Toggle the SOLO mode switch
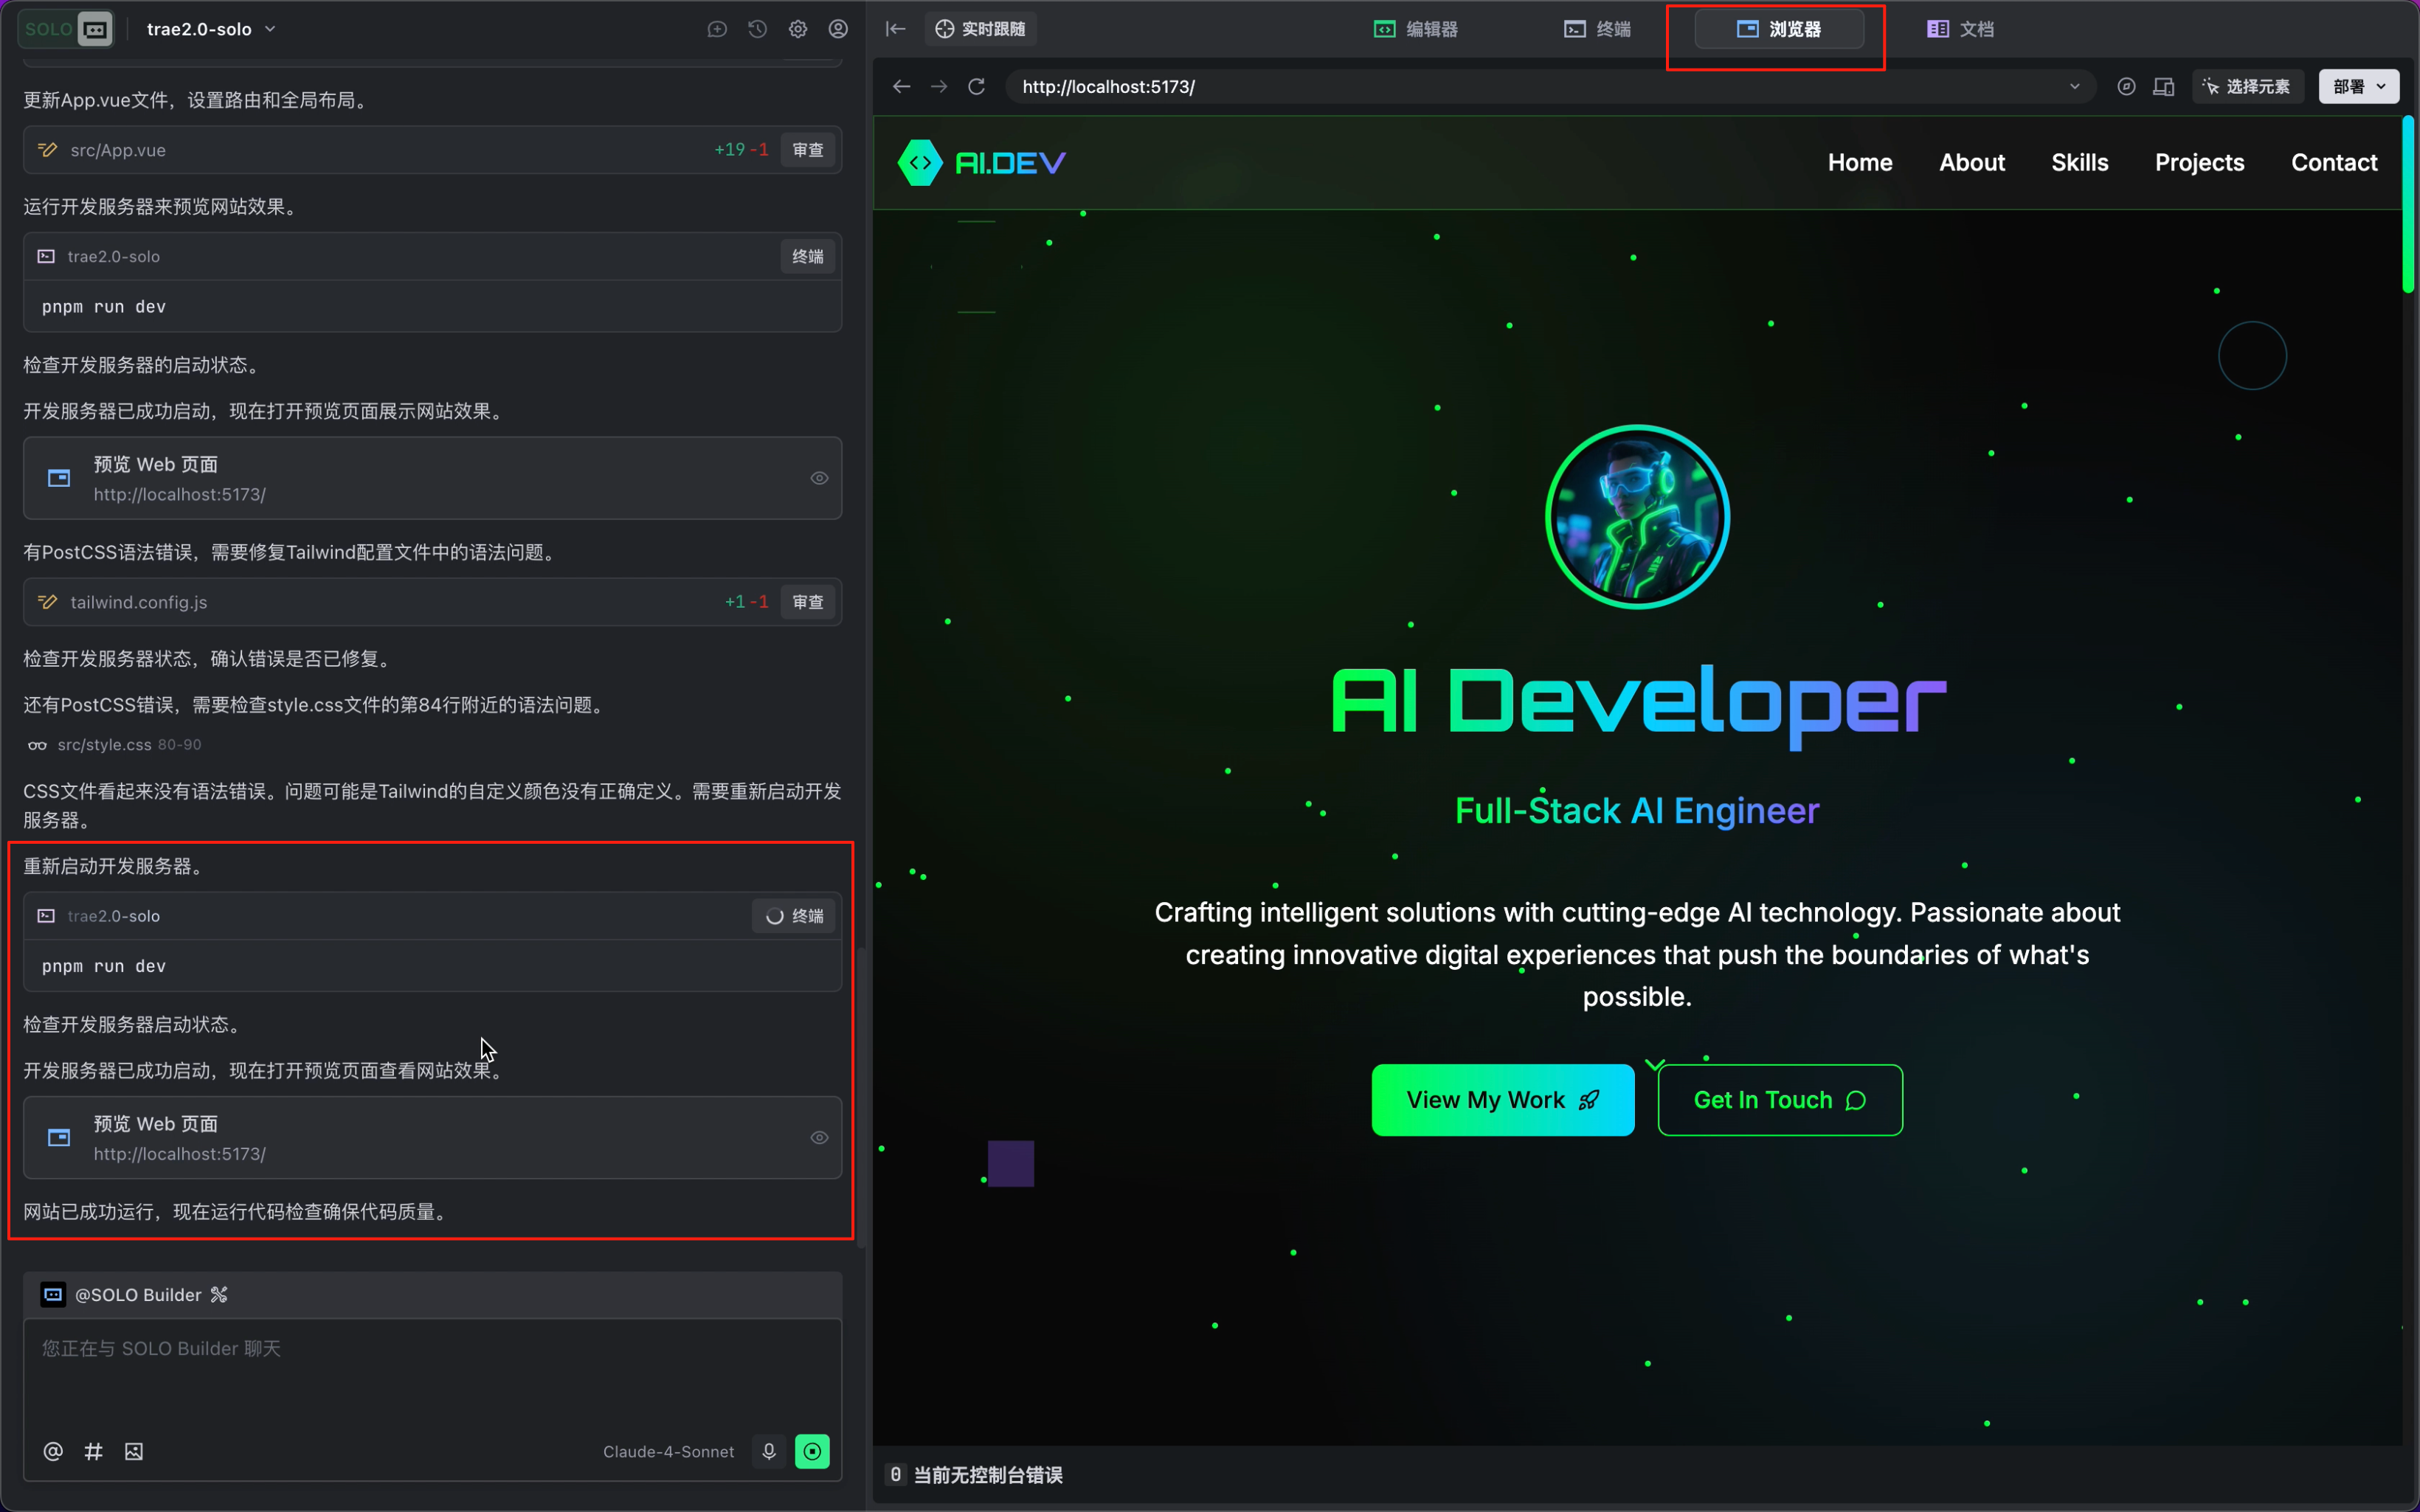This screenshot has width=2420, height=1512. tap(66, 29)
